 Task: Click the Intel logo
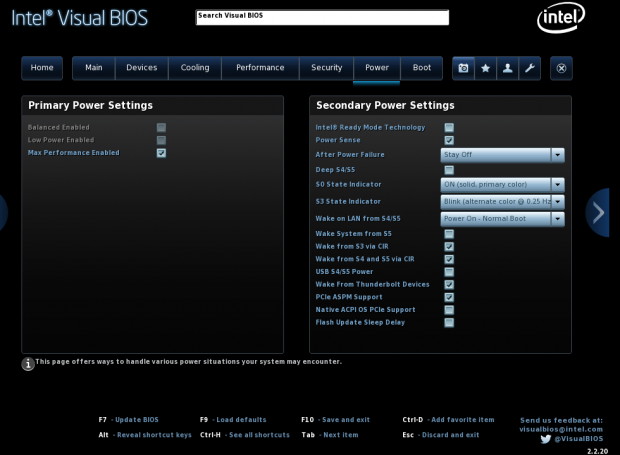561,17
